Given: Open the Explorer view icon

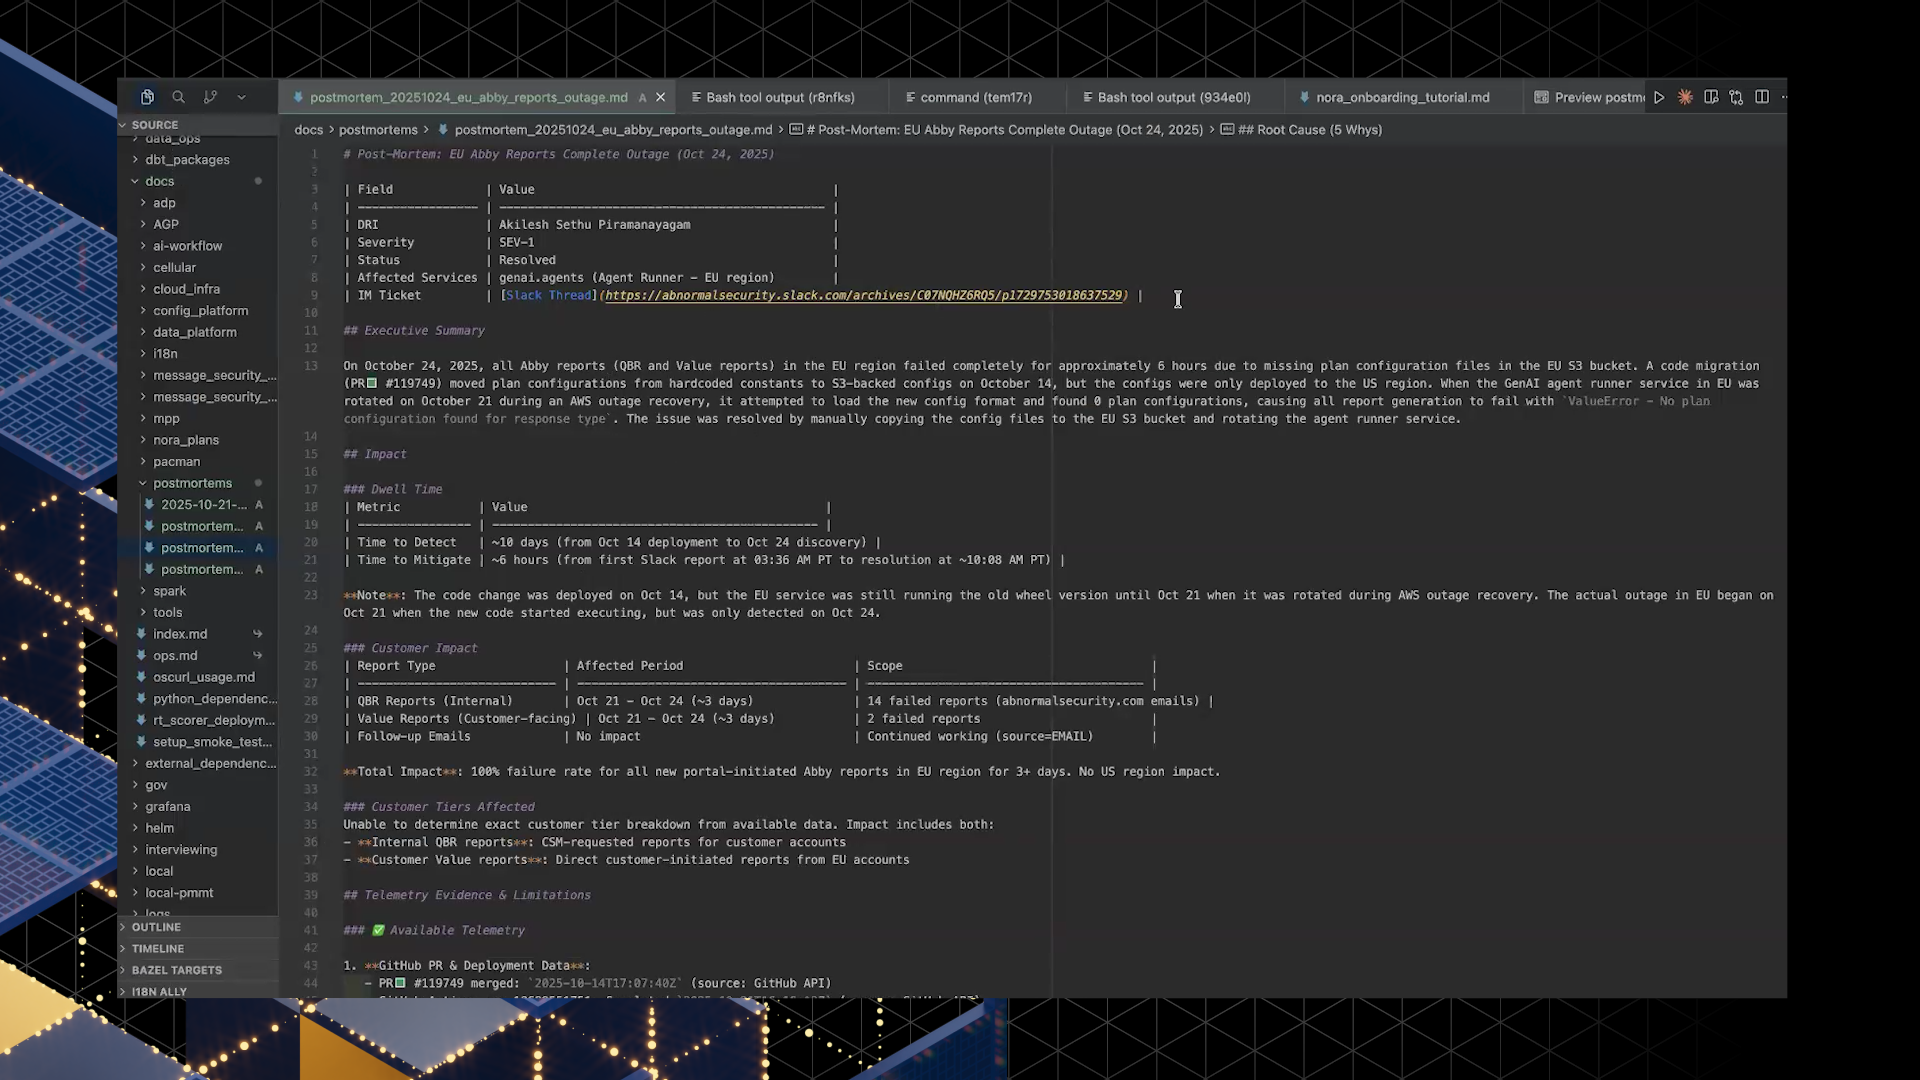Looking at the screenshot, I should (x=147, y=97).
